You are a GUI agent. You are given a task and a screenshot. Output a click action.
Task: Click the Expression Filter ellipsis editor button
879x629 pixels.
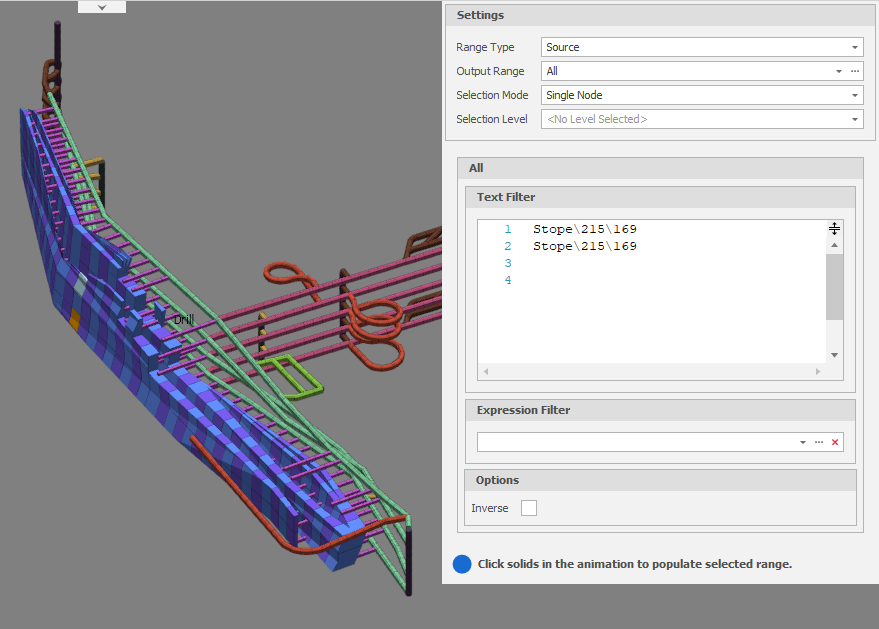click(819, 442)
